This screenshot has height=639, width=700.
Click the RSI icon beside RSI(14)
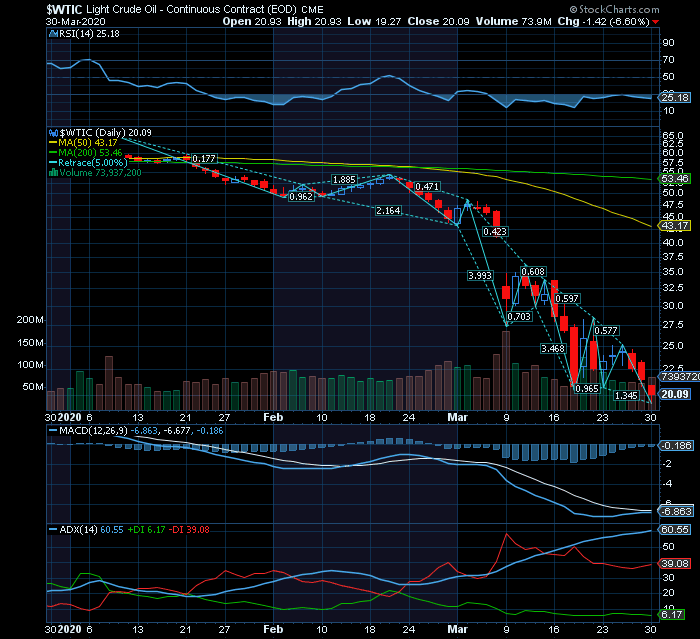pos(53,33)
